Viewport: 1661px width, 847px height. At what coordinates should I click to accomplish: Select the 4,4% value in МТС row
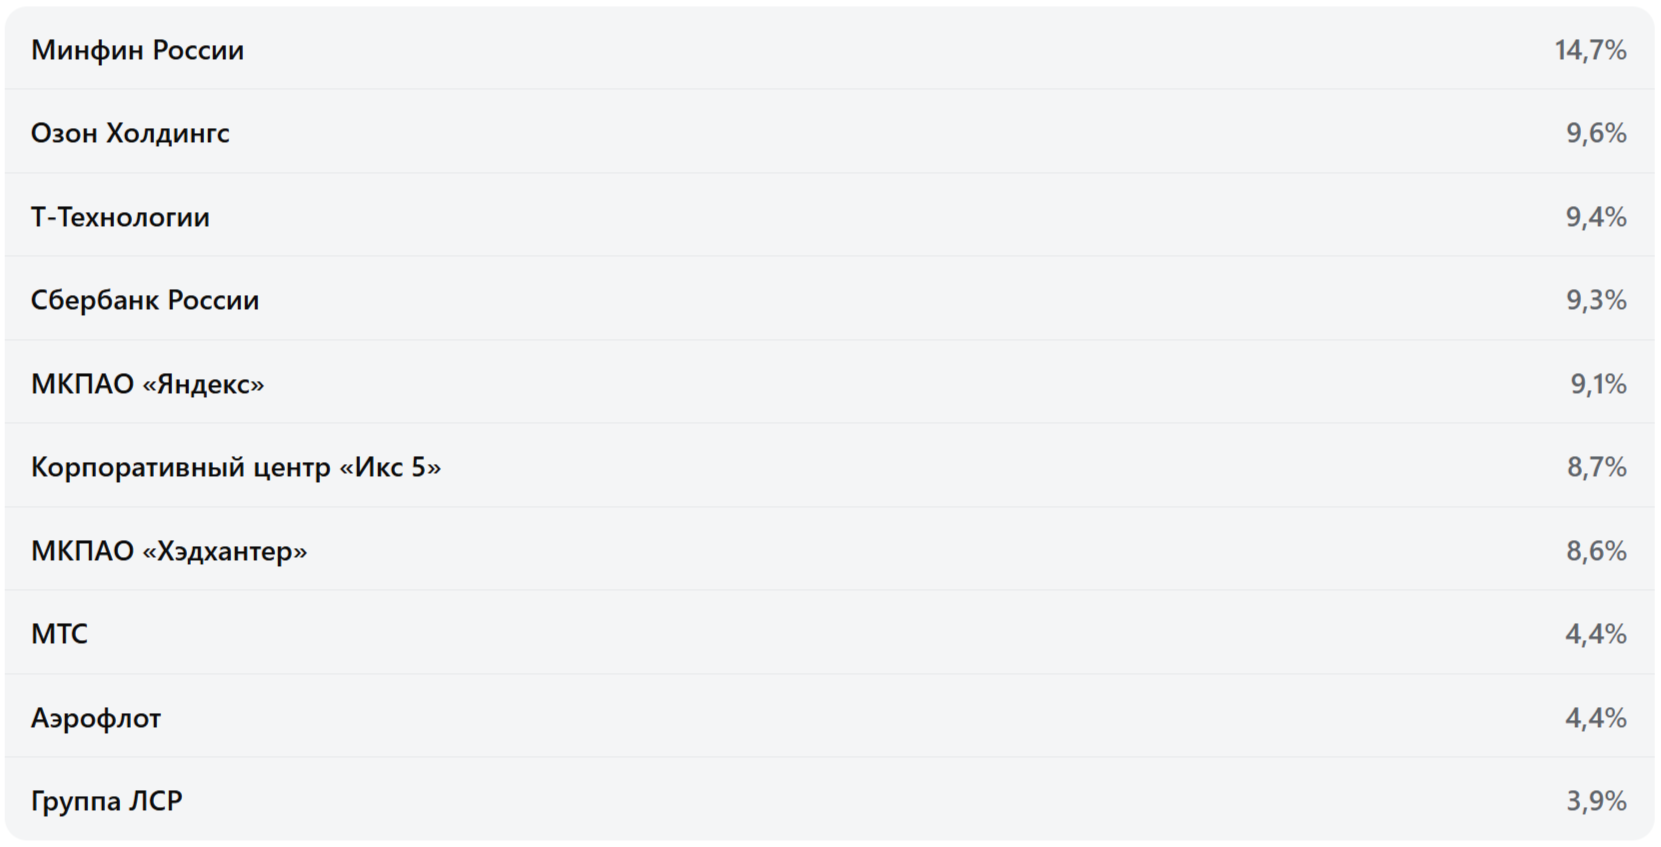[1596, 634]
